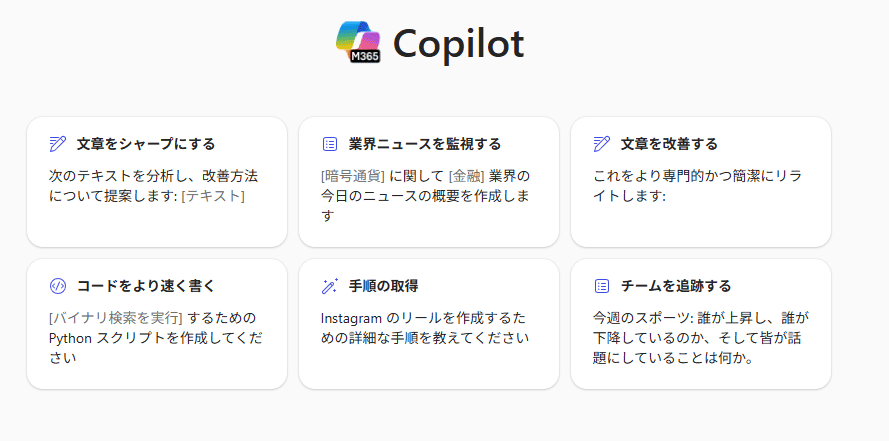Click the list icon beside チームを追跡する
This screenshot has width=889, height=441.
tap(602, 286)
